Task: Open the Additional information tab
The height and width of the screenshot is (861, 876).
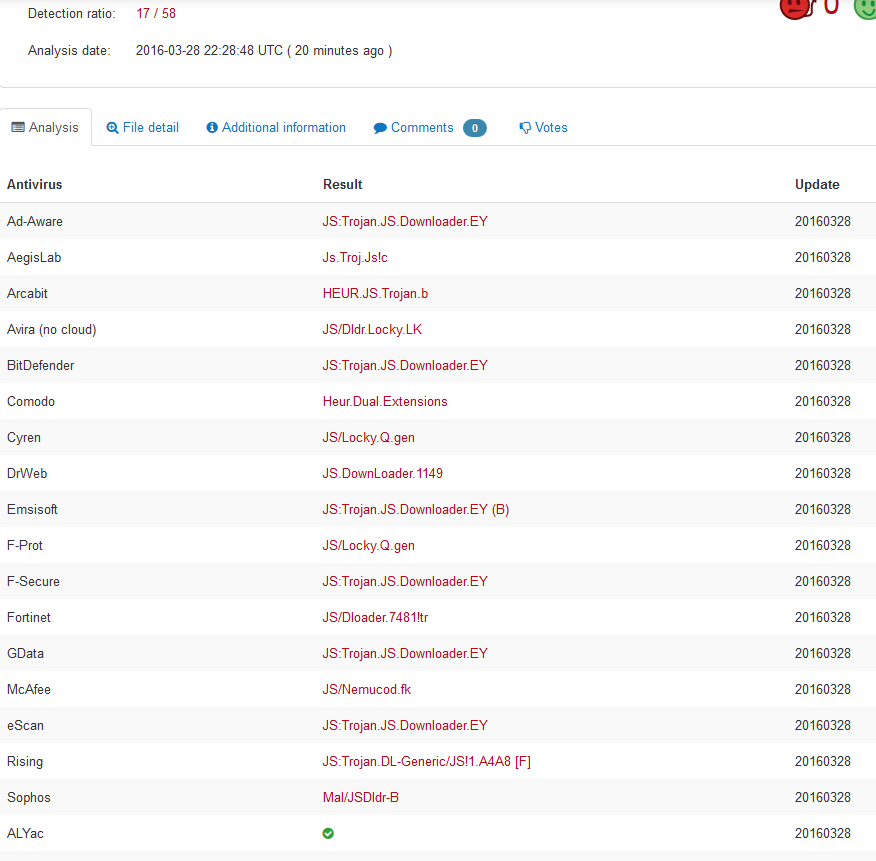Action: [x=276, y=127]
